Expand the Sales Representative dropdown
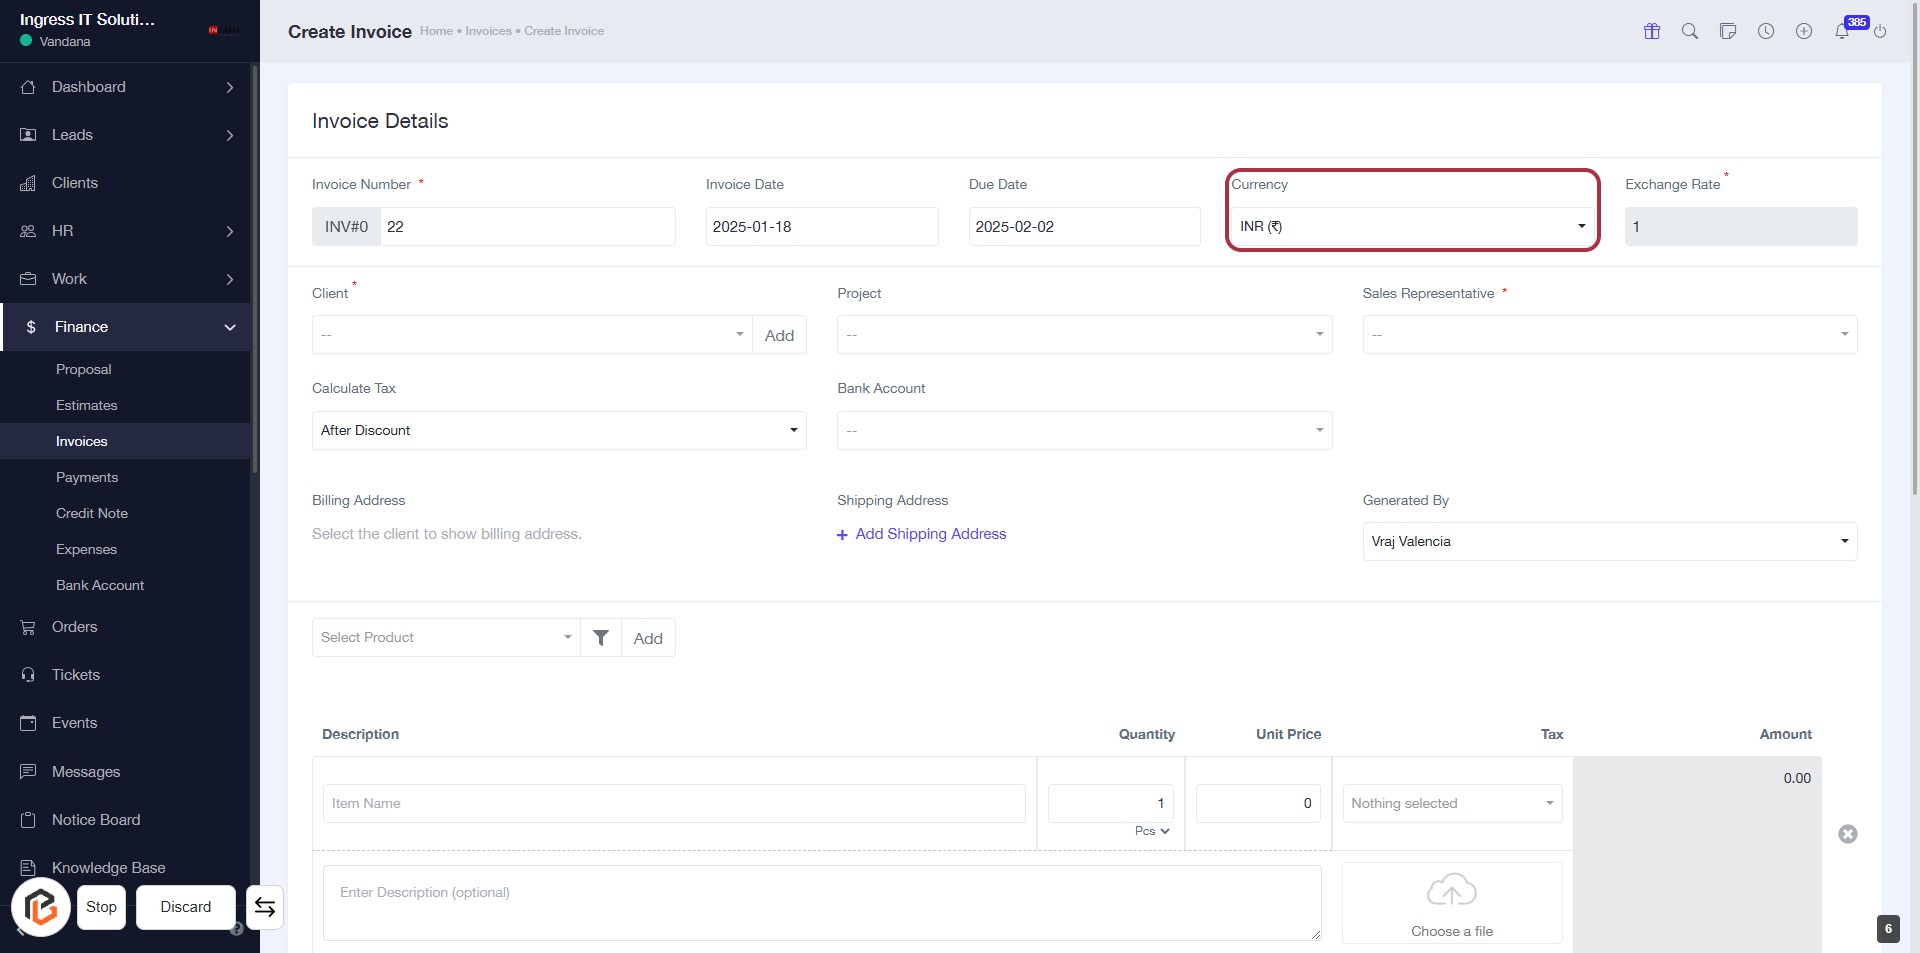1920x953 pixels. pos(1609,335)
